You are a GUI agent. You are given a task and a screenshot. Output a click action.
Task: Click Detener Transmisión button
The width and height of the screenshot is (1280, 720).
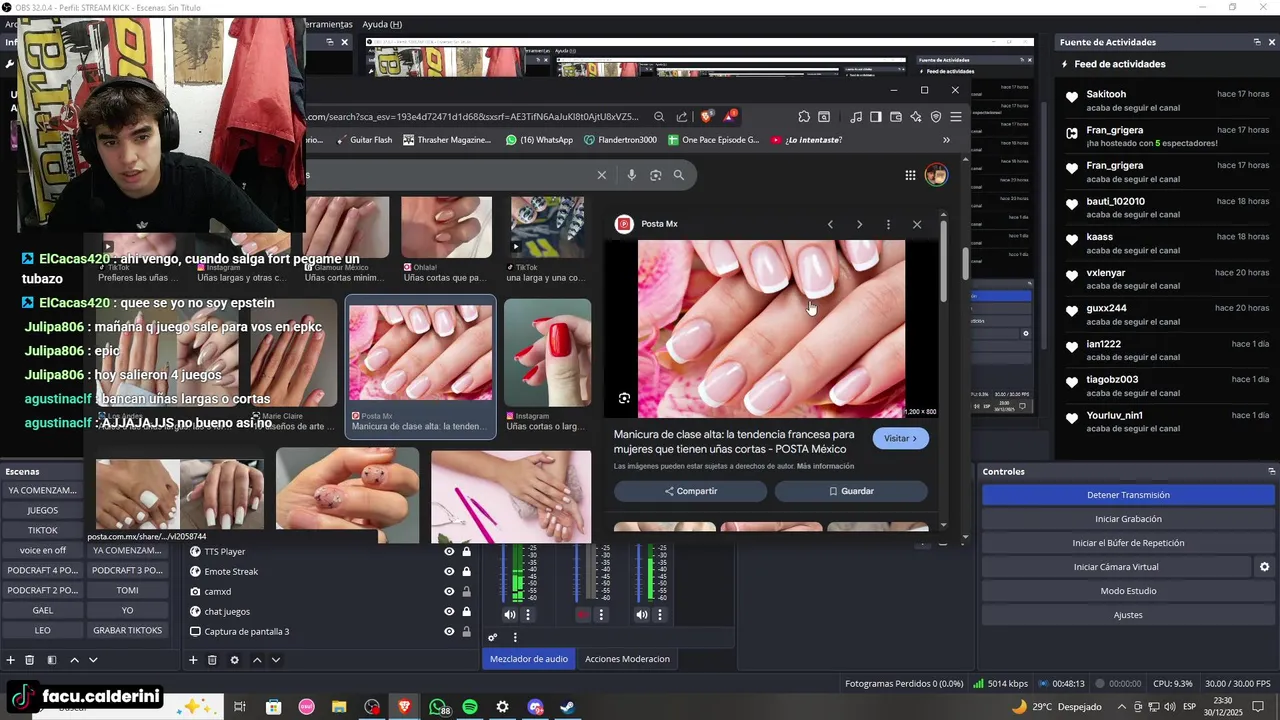point(1128,495)
